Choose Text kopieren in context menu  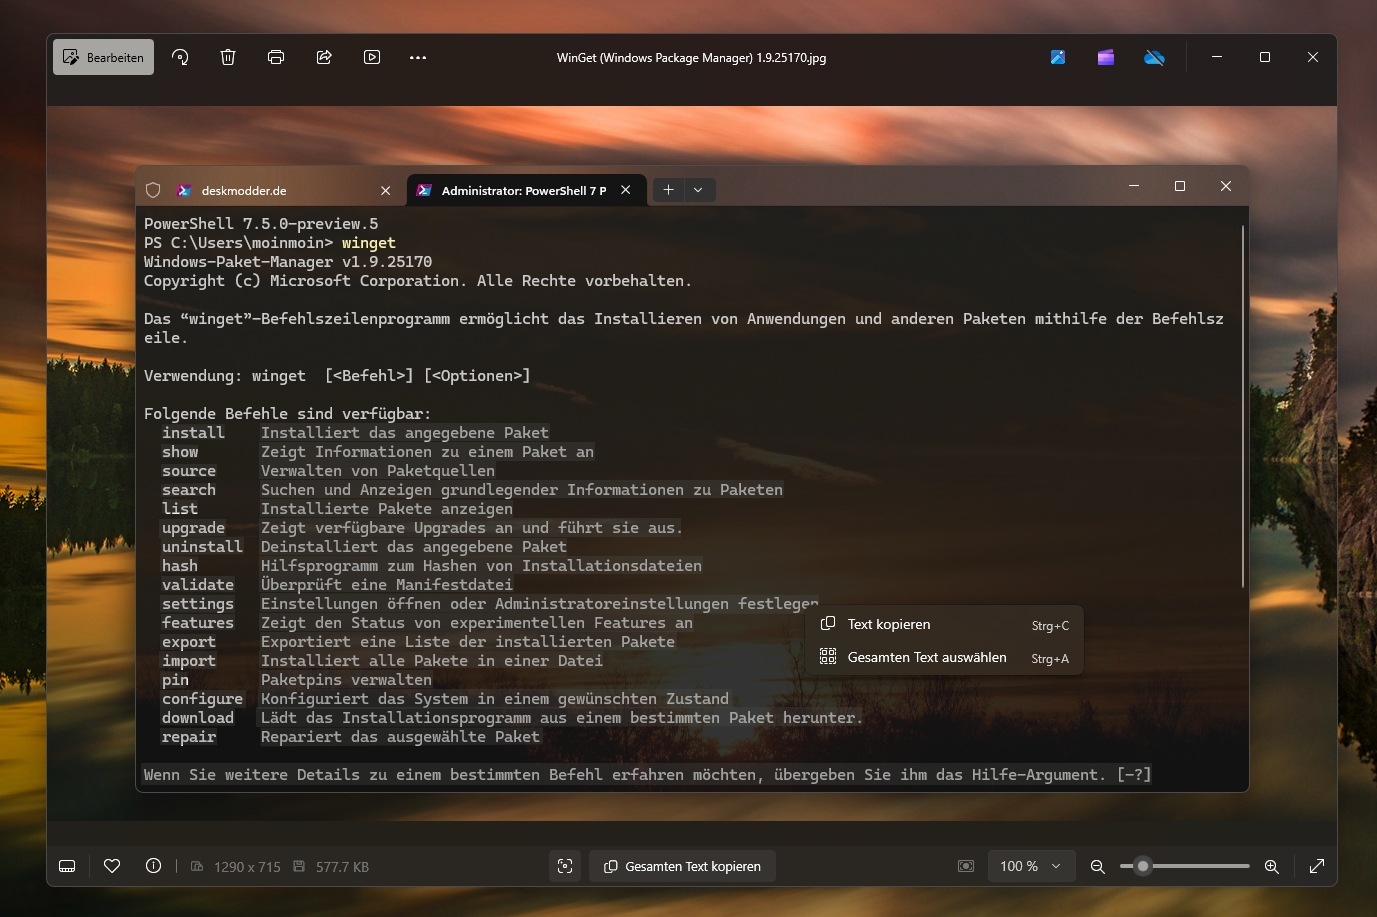pyautogui.click(x=944, y=624)
